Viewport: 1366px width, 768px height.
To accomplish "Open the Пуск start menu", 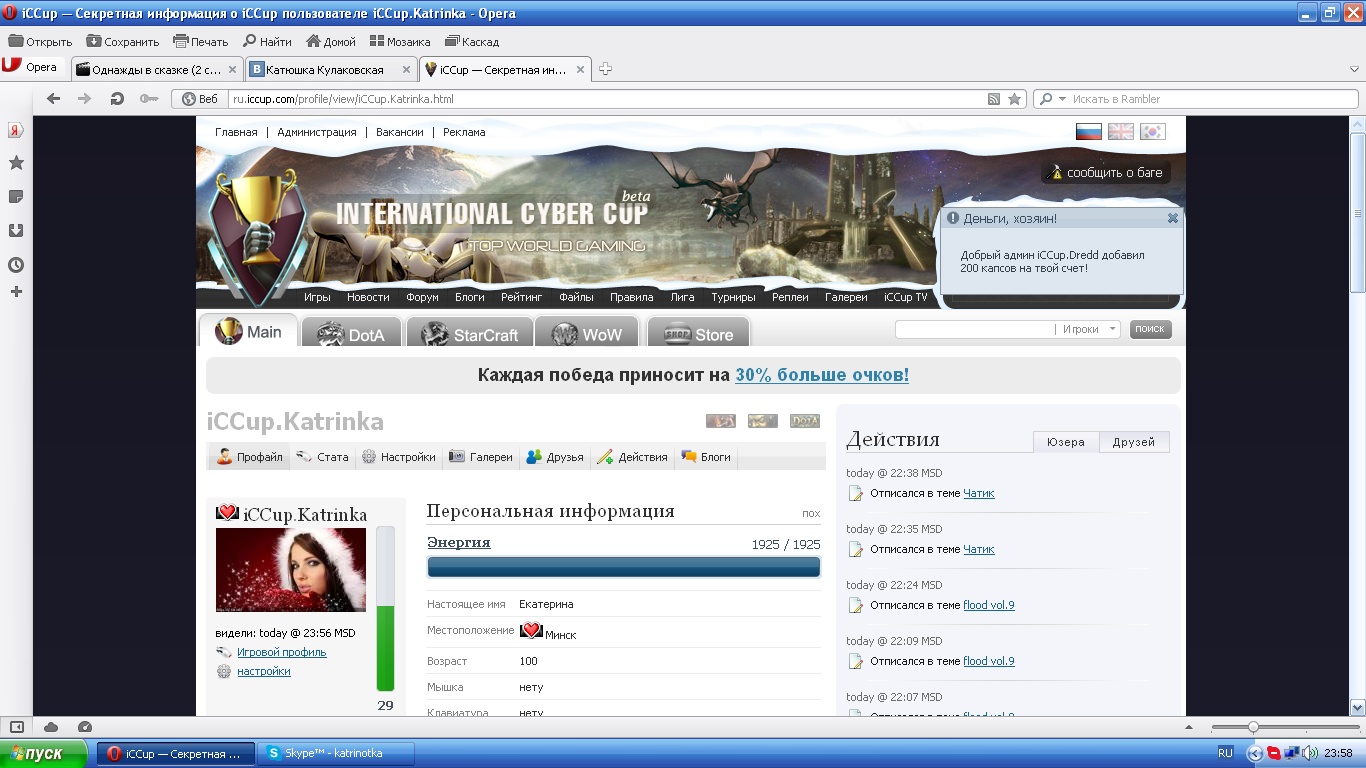I will coord(45,754).
